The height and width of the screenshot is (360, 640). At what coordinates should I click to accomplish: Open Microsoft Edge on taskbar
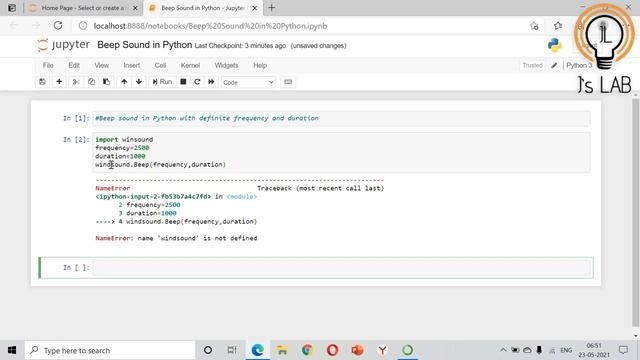257,350
